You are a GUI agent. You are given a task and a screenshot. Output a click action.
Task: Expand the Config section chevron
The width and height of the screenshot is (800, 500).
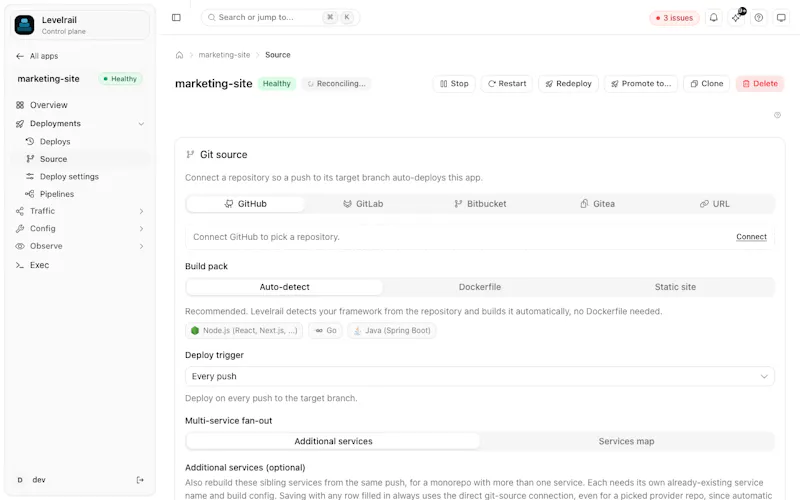141,229
